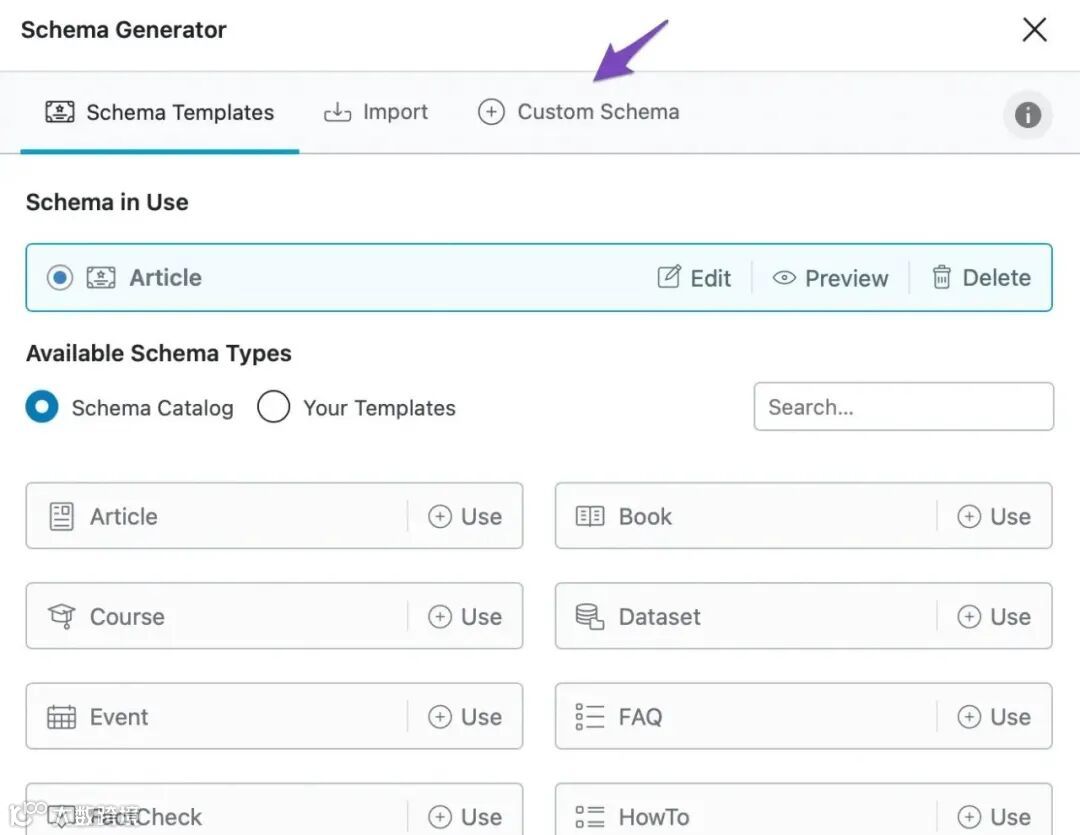Use the Article schema type
This screenshot has height=835, width=1080.
click(466, 516)
